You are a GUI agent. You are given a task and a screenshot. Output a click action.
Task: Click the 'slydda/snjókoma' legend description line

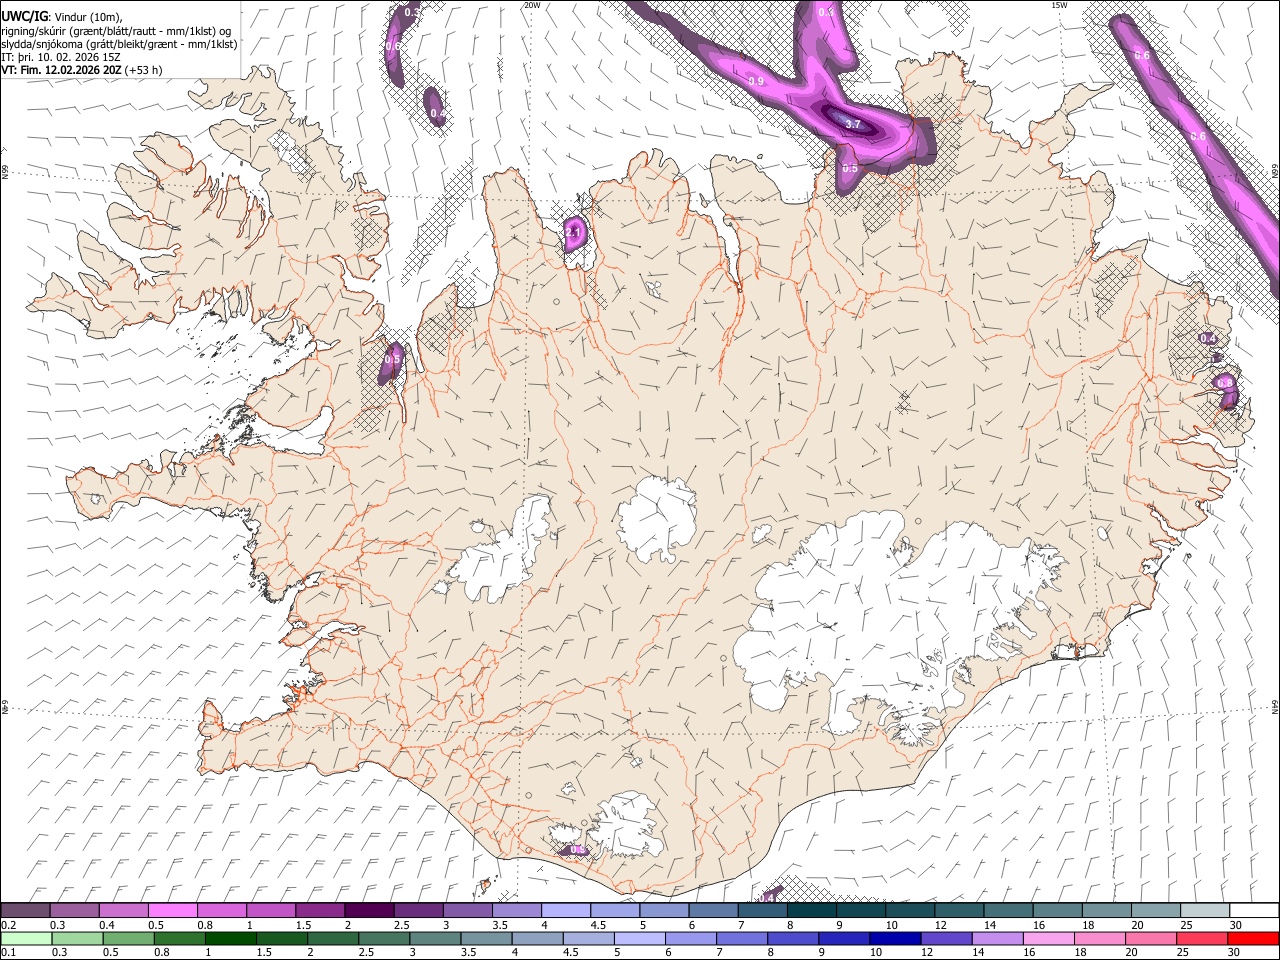120,44
